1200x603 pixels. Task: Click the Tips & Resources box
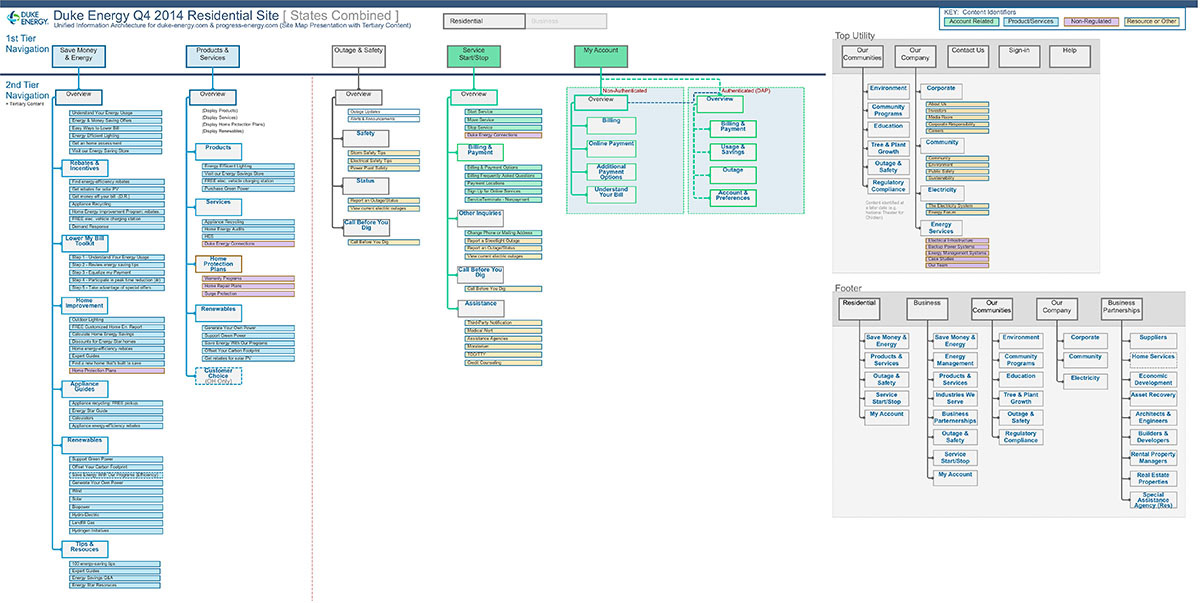click(x=84, y=548)
